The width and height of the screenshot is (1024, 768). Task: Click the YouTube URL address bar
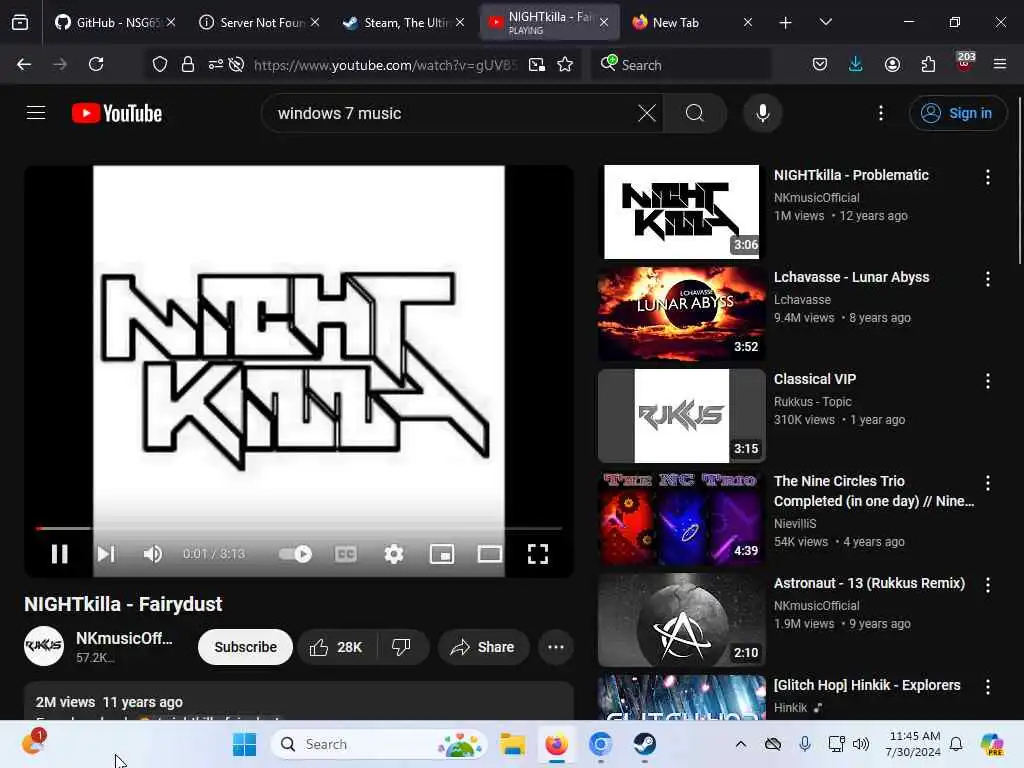point(385,65)
